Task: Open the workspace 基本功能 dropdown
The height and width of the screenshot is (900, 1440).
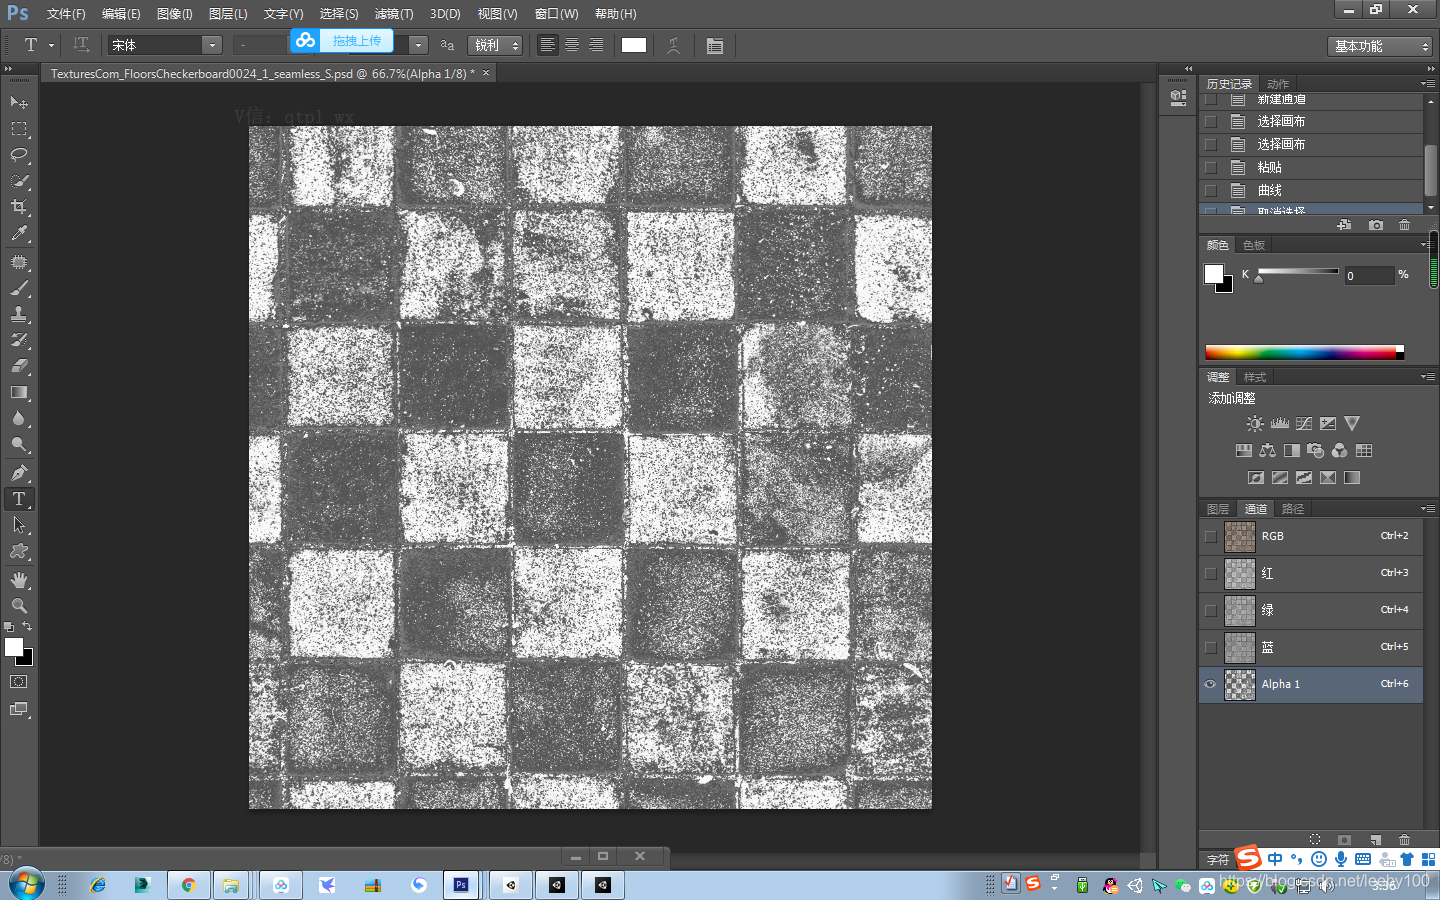Action: (x=1381, y=46)
